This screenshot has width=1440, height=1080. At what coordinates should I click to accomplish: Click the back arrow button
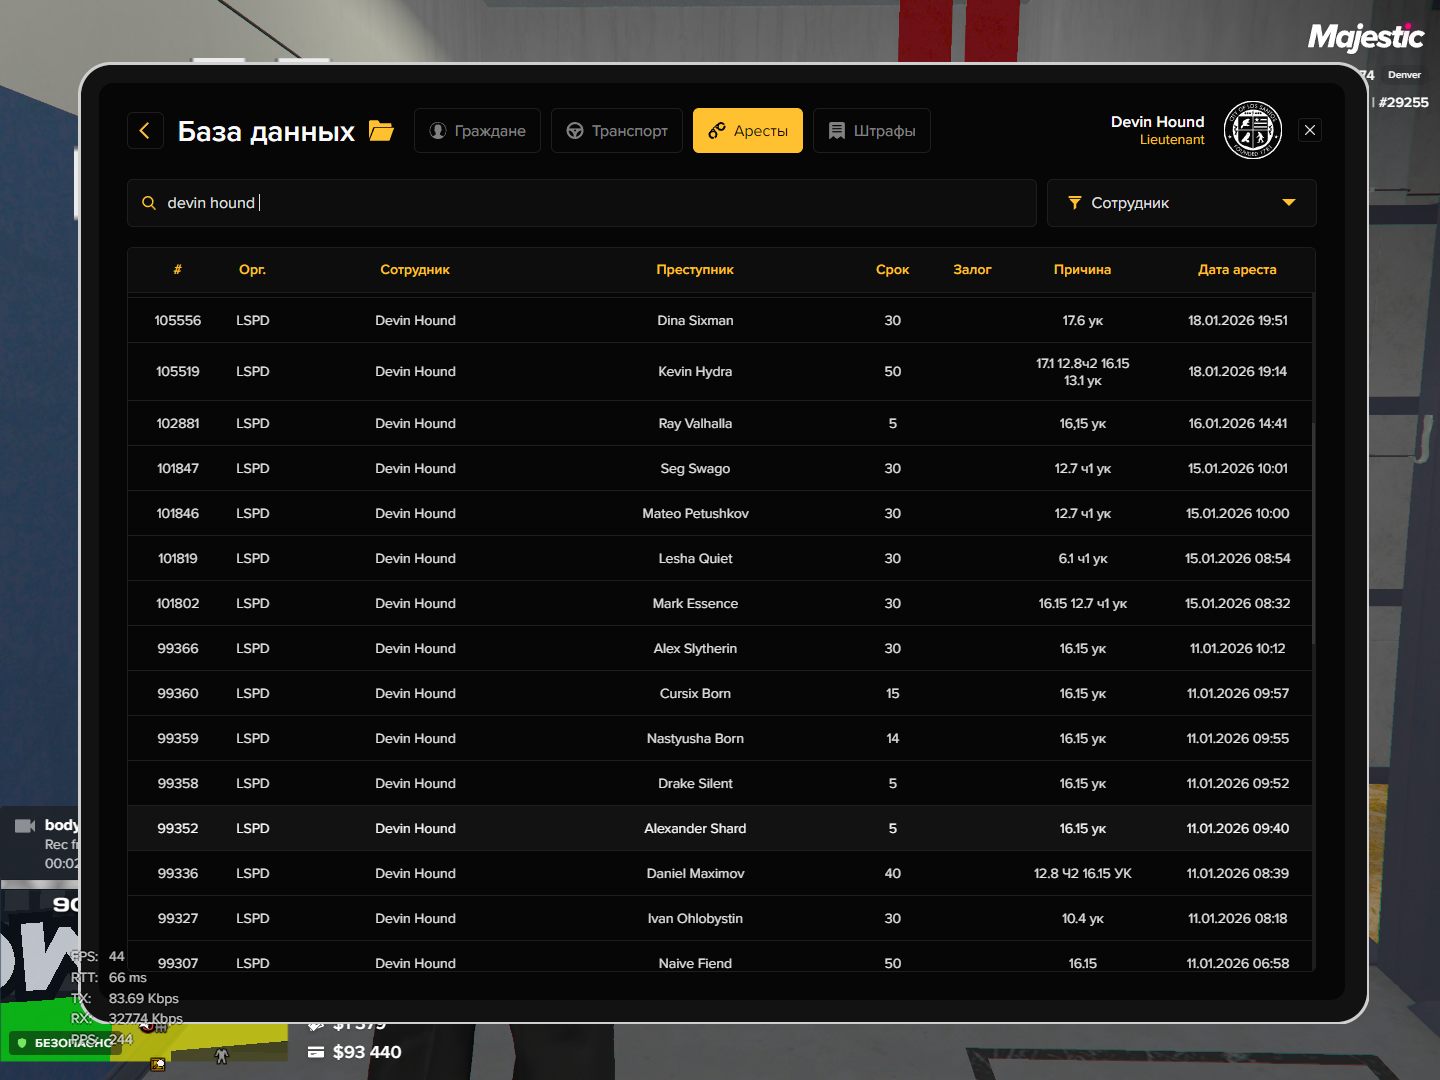click(x=145, y=131)
